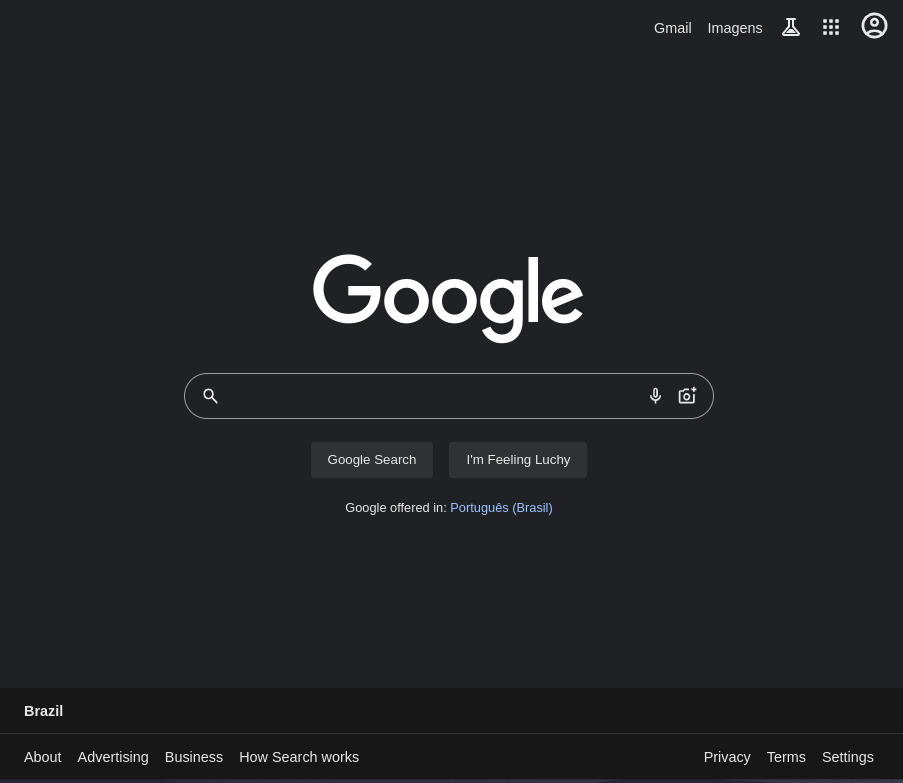Open voice search with the microphone icon

tap(655, 395)
